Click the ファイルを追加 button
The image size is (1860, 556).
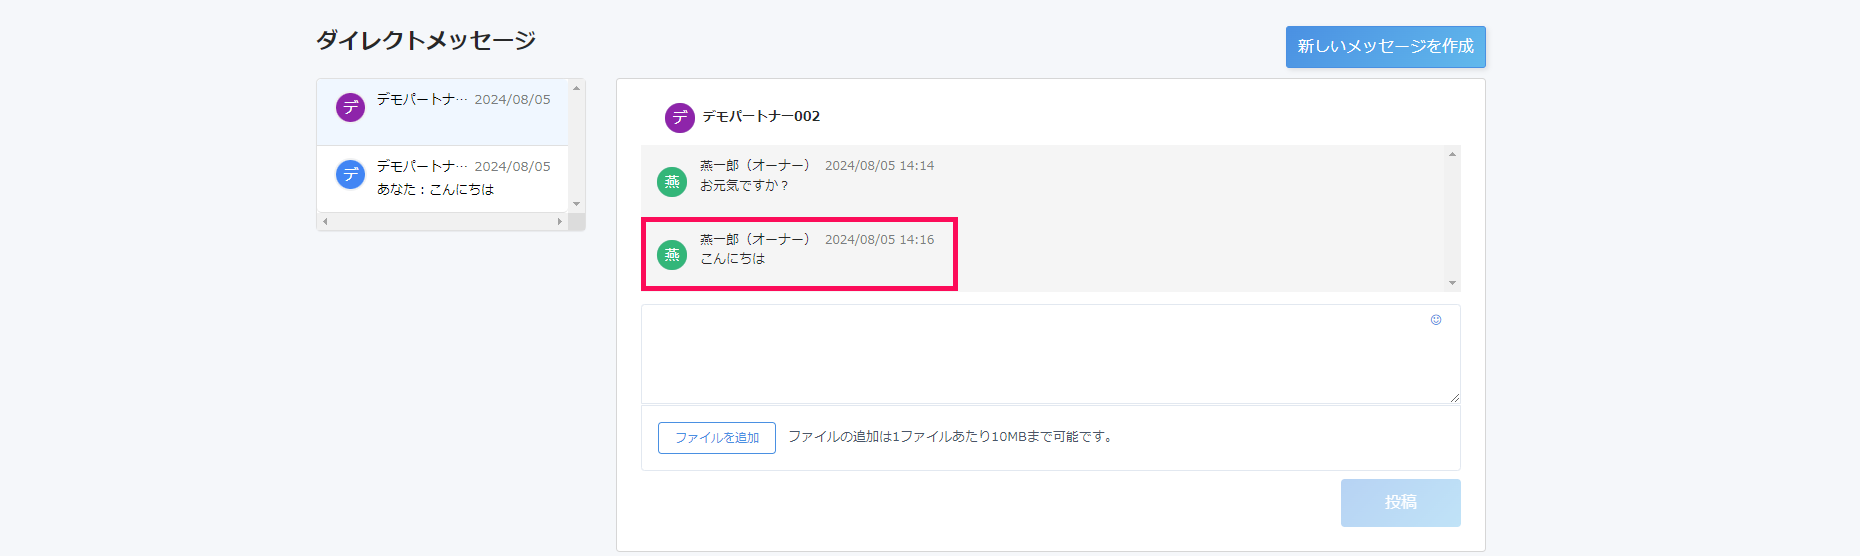[716, 438]
